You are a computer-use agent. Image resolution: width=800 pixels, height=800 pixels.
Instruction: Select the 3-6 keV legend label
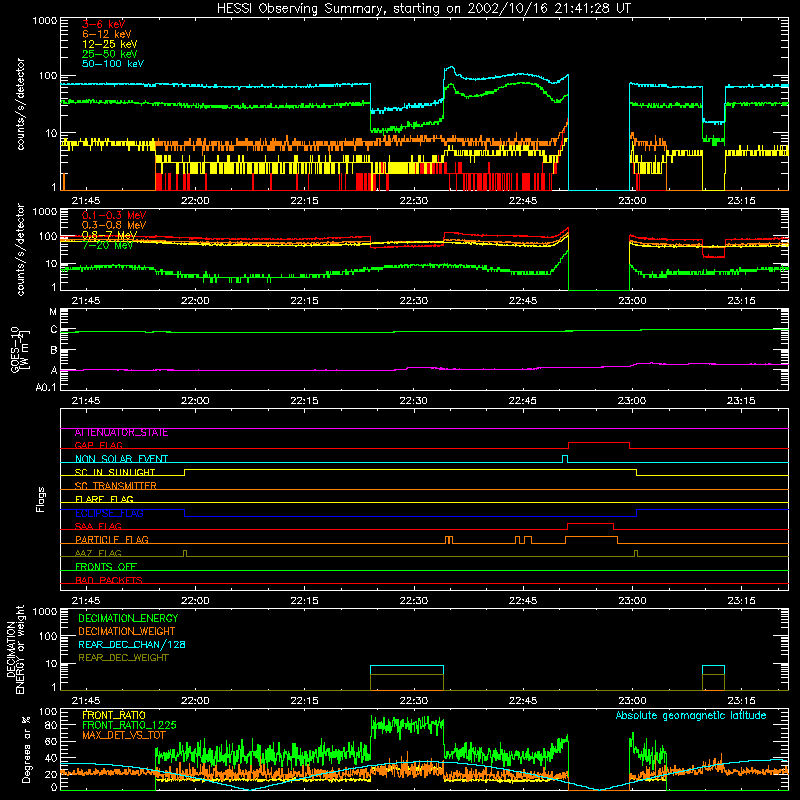coord(103,24)
